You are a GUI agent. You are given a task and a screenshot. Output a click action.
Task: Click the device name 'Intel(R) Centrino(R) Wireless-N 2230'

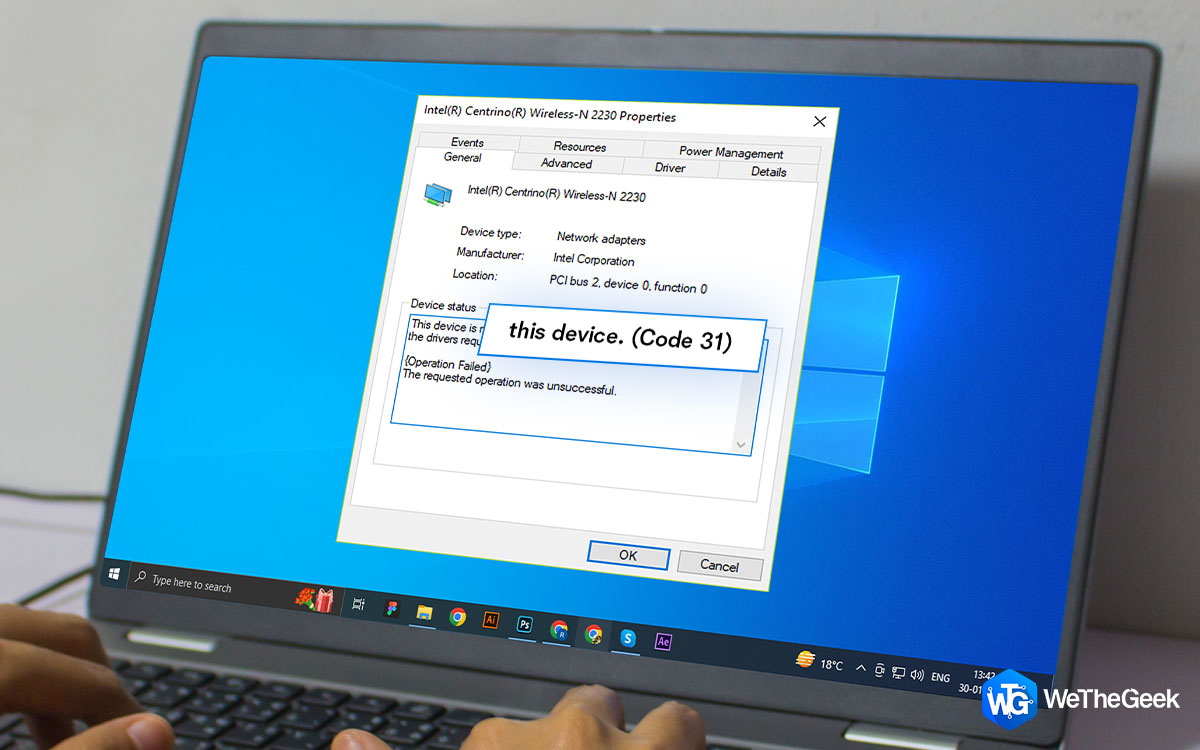coord(557,193)
